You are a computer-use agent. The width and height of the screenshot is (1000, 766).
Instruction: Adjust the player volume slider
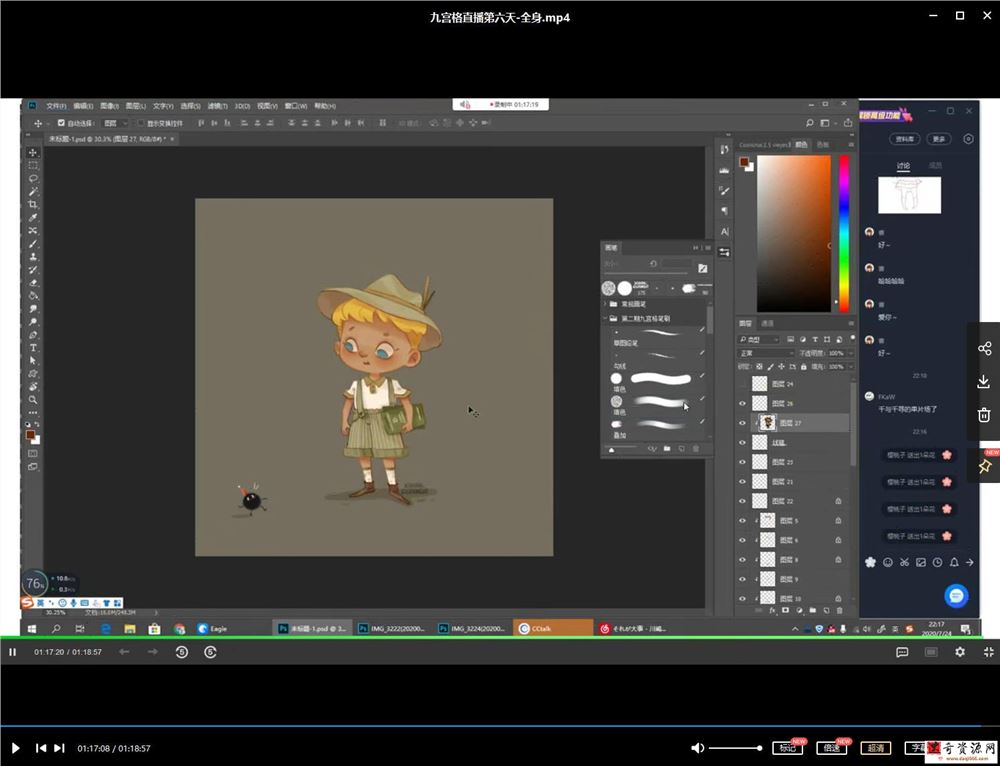coord(735,748)
